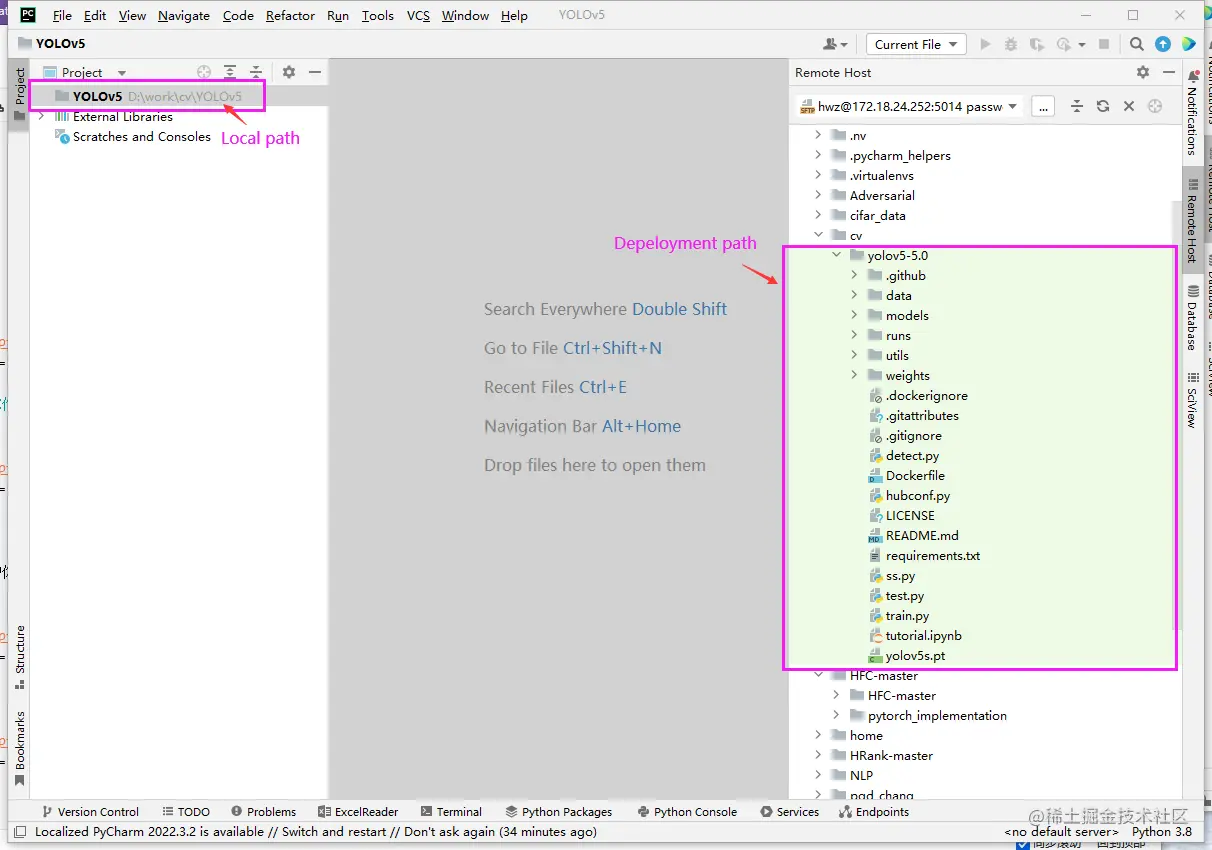Hide the Remote Host panel using minimize dash
This screenshot has height=850, width=1212.
coord(1168,72)
